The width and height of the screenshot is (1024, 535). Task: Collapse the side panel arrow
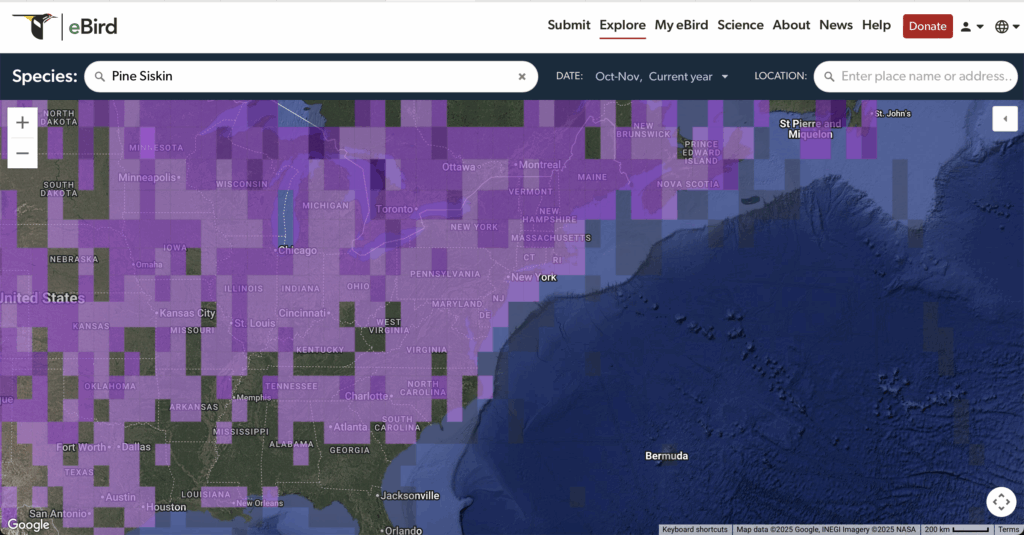1003,118
